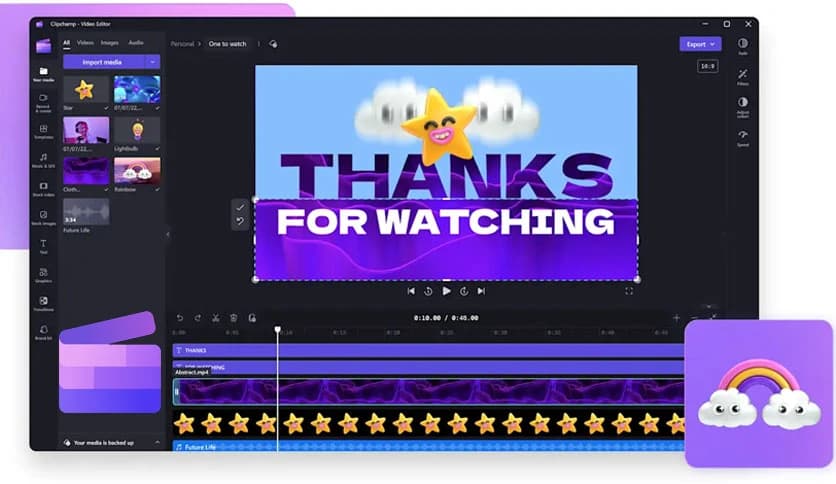The width and height of the screenshot is (836, 484).
Task: Open the Brand kit section
Action: [44, 333]
